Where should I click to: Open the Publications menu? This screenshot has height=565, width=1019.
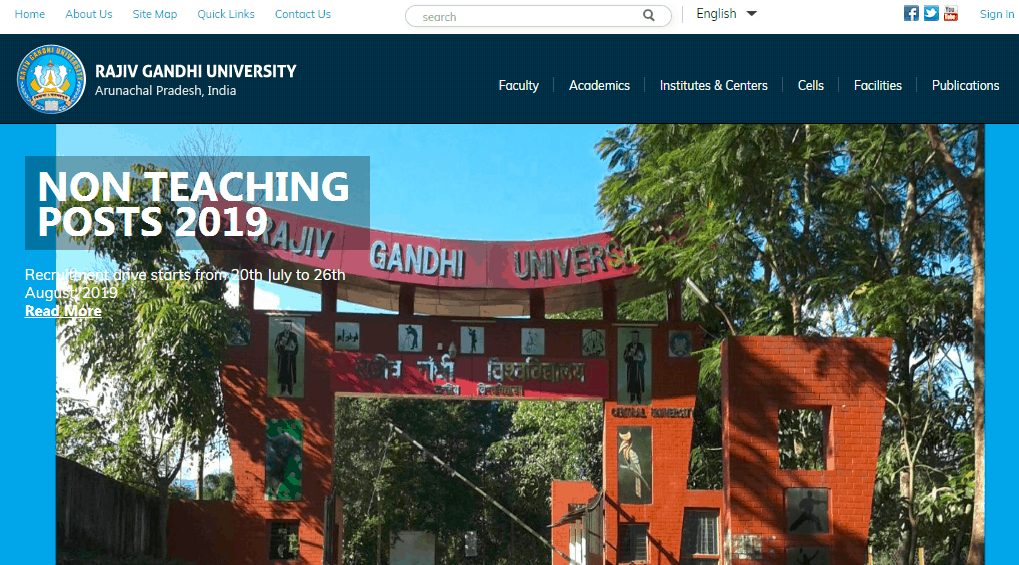point(965,85)
